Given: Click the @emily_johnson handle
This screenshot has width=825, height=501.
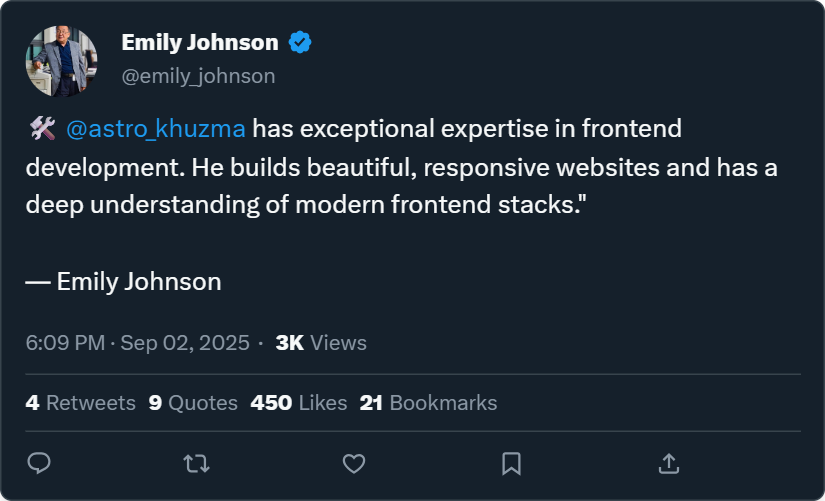Looking at the screenshot, I should pos(198,75).
